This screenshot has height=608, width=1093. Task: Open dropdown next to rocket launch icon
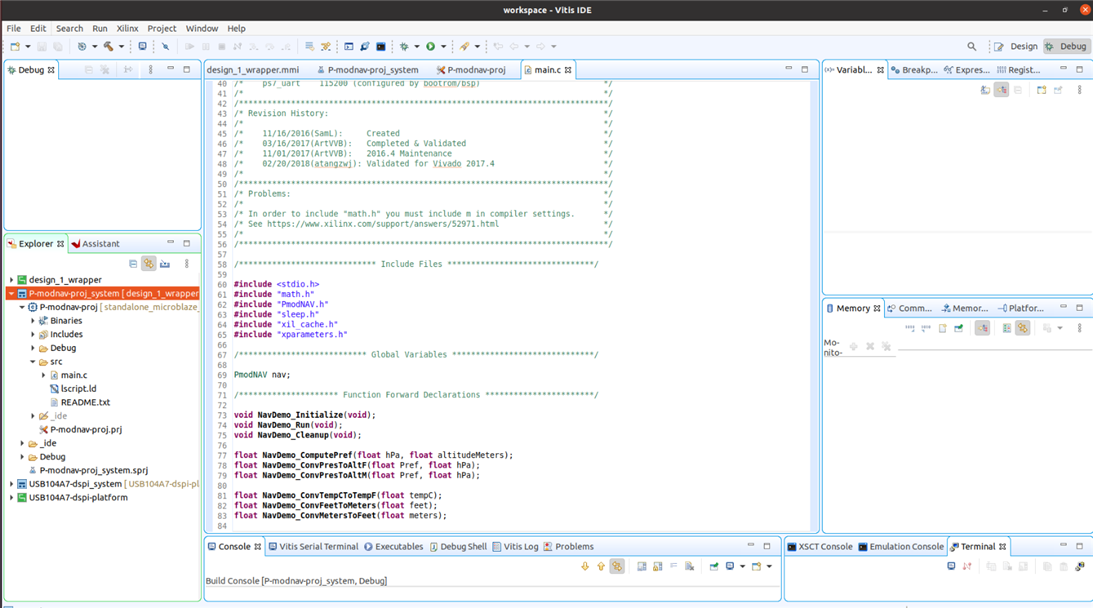pyautogui.click(x=477, y=47)
